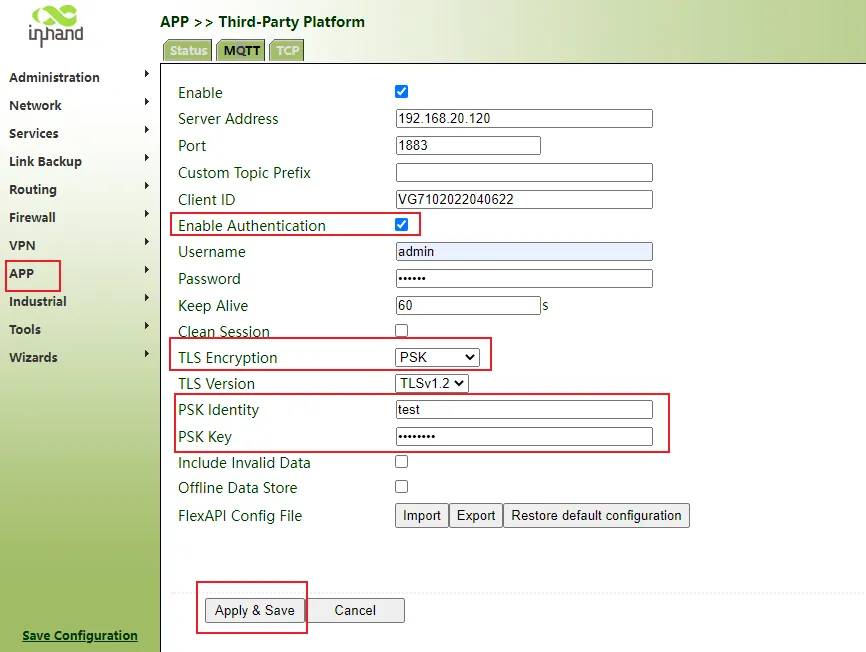Click the Port input field
This screenshot has width=866, height=652.
click(468, 146)
